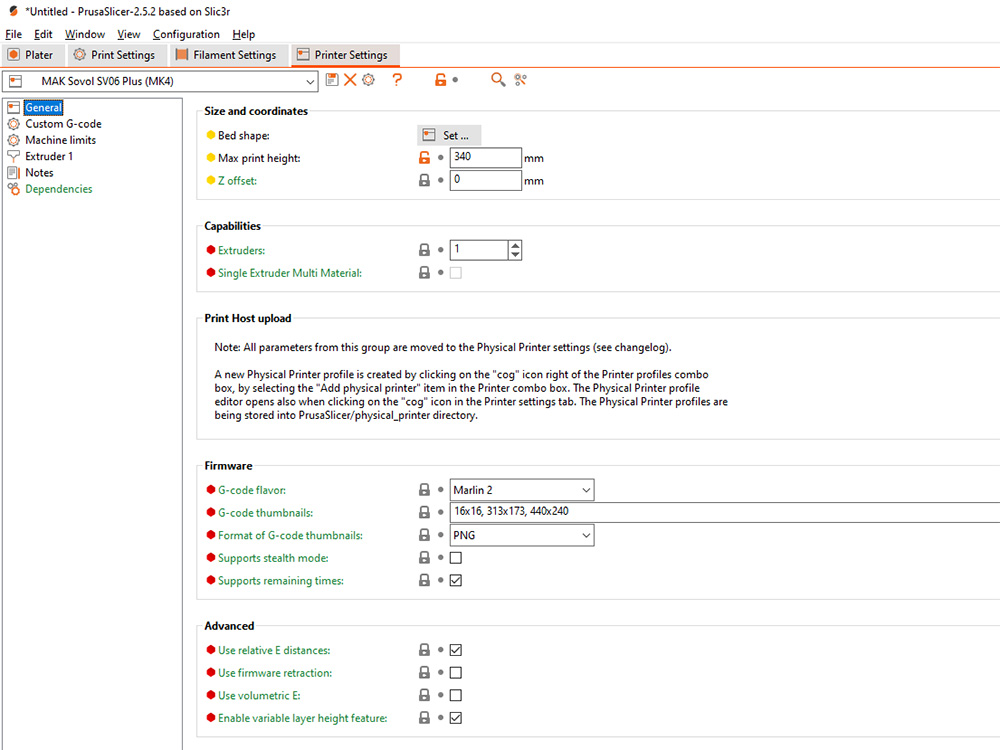Open the File menu
The width and height of the screenshot is (1000, 750).
pyautogui.click(x=13, y=34)
